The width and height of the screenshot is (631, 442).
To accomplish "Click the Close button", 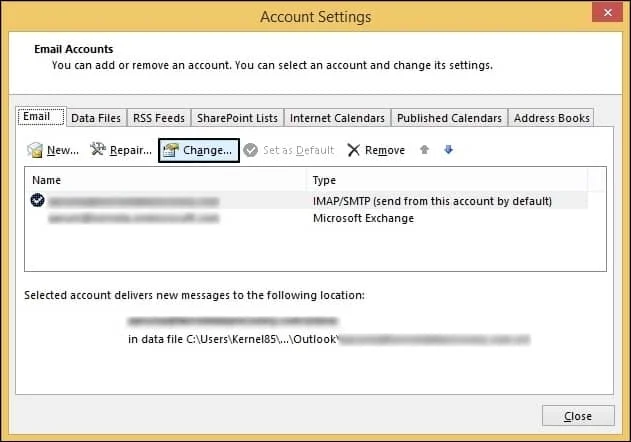I will coord(578,416).
